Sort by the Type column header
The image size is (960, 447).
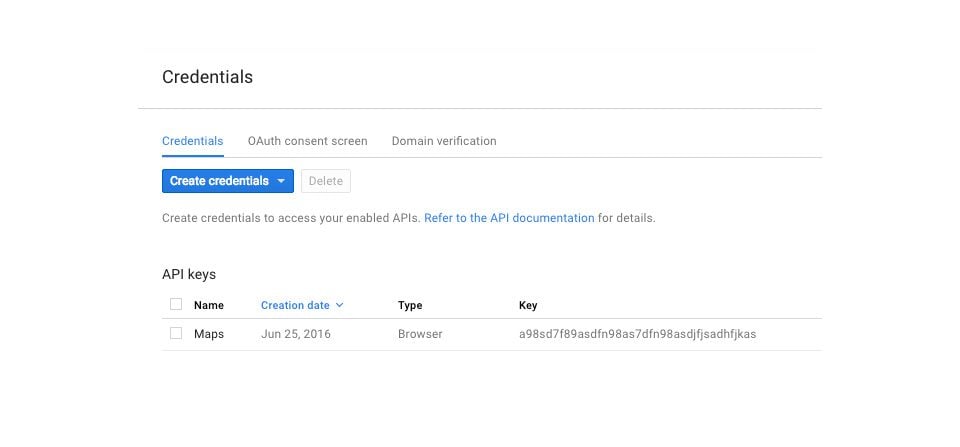(410, 305)
